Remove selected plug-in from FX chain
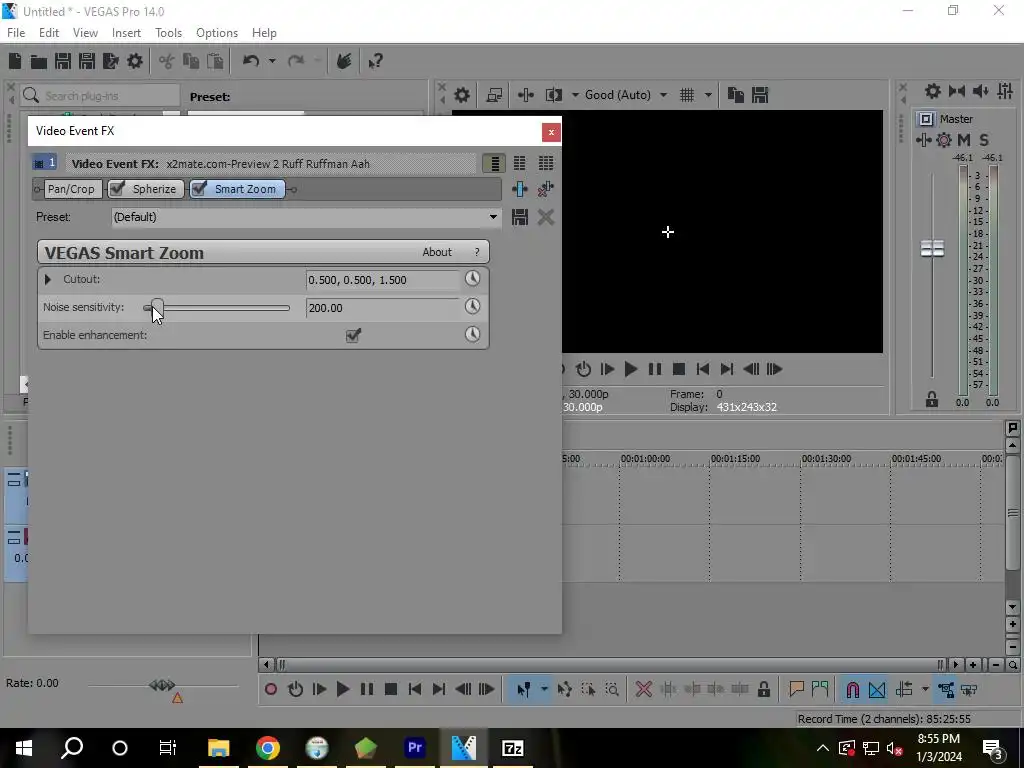This screenshot has height=768, width=1024. tap(545, 189)
